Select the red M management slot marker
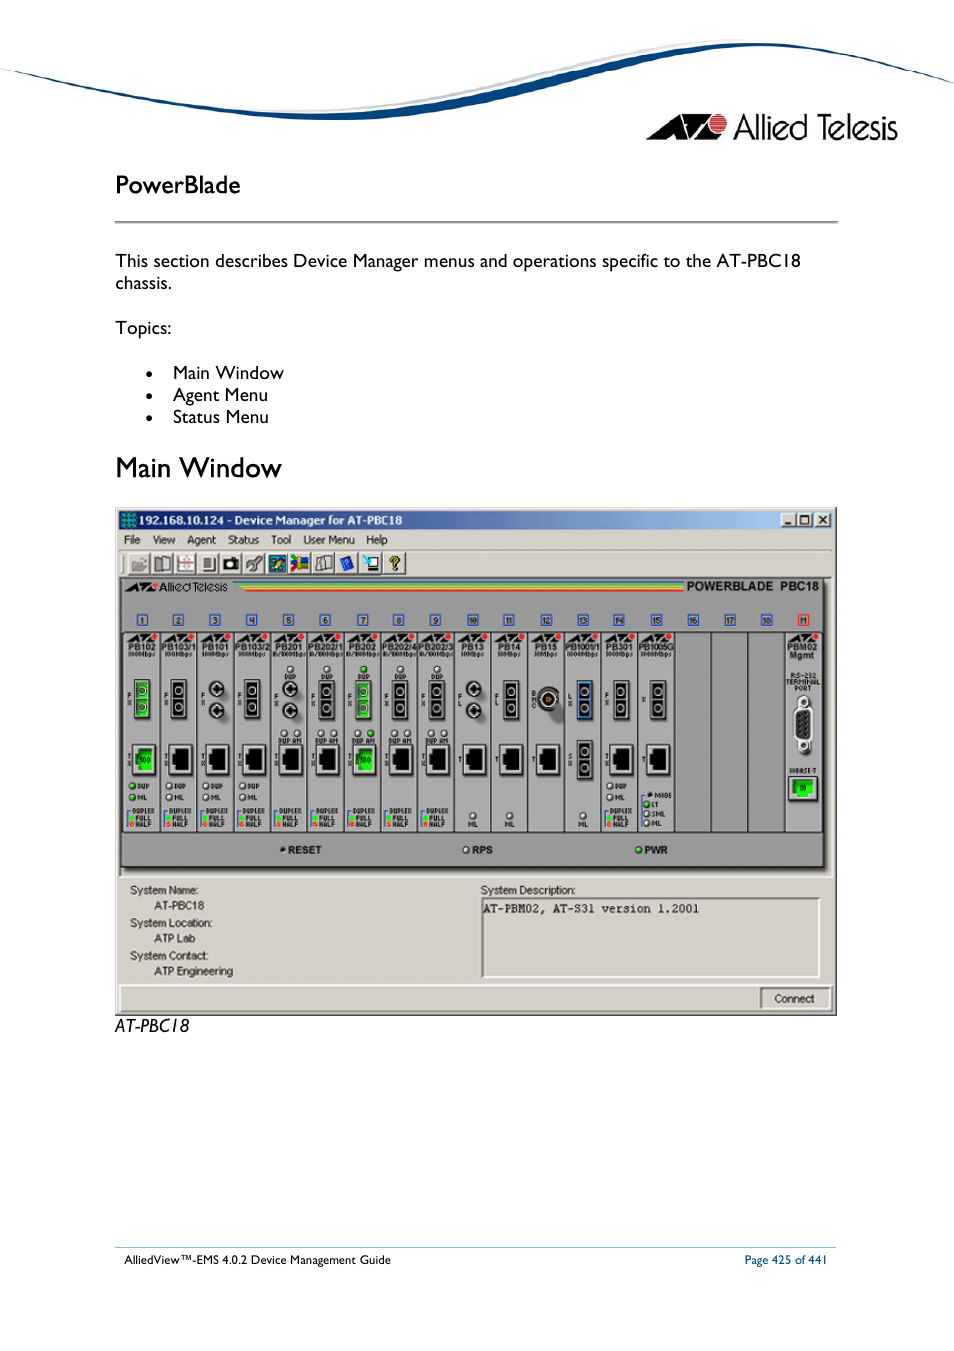Viewport: 954px width, 1351px height. [x=803, y=621]
